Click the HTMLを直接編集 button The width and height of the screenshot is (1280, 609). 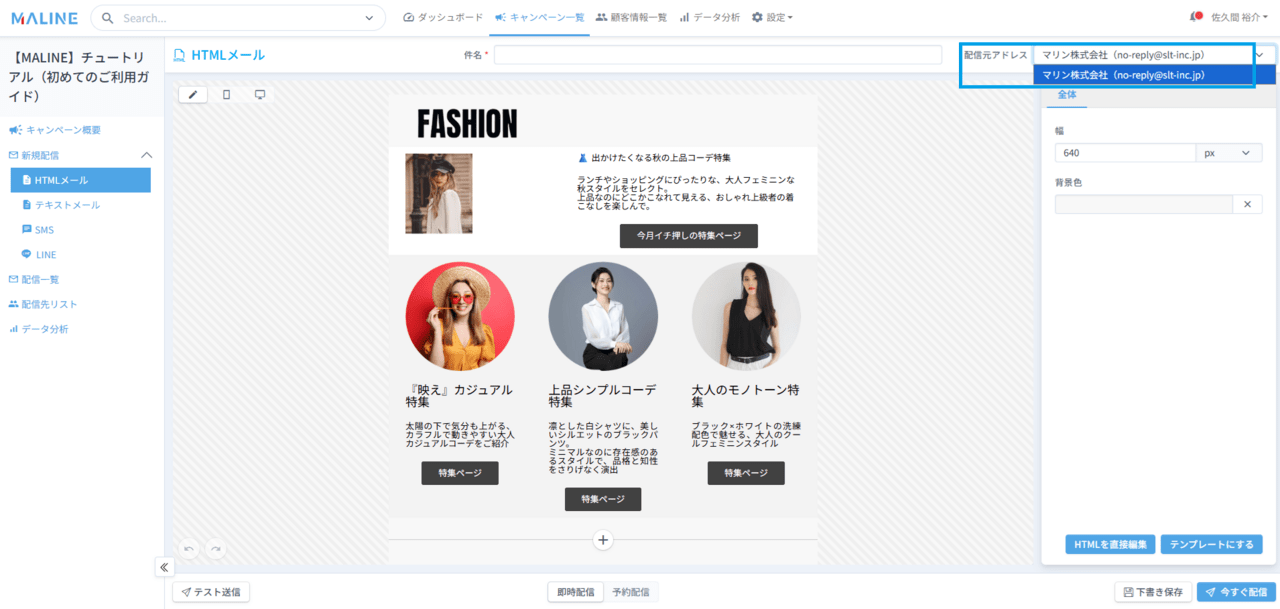[1110, 544]
